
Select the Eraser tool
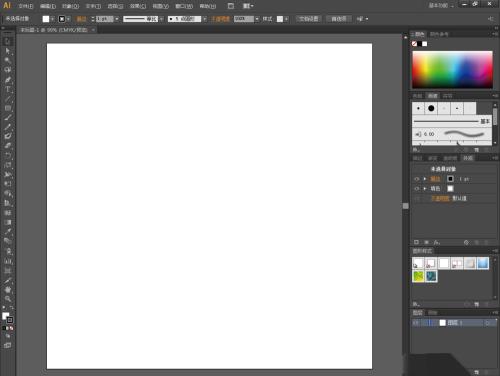pyautogui.click(x=8, y=146)
